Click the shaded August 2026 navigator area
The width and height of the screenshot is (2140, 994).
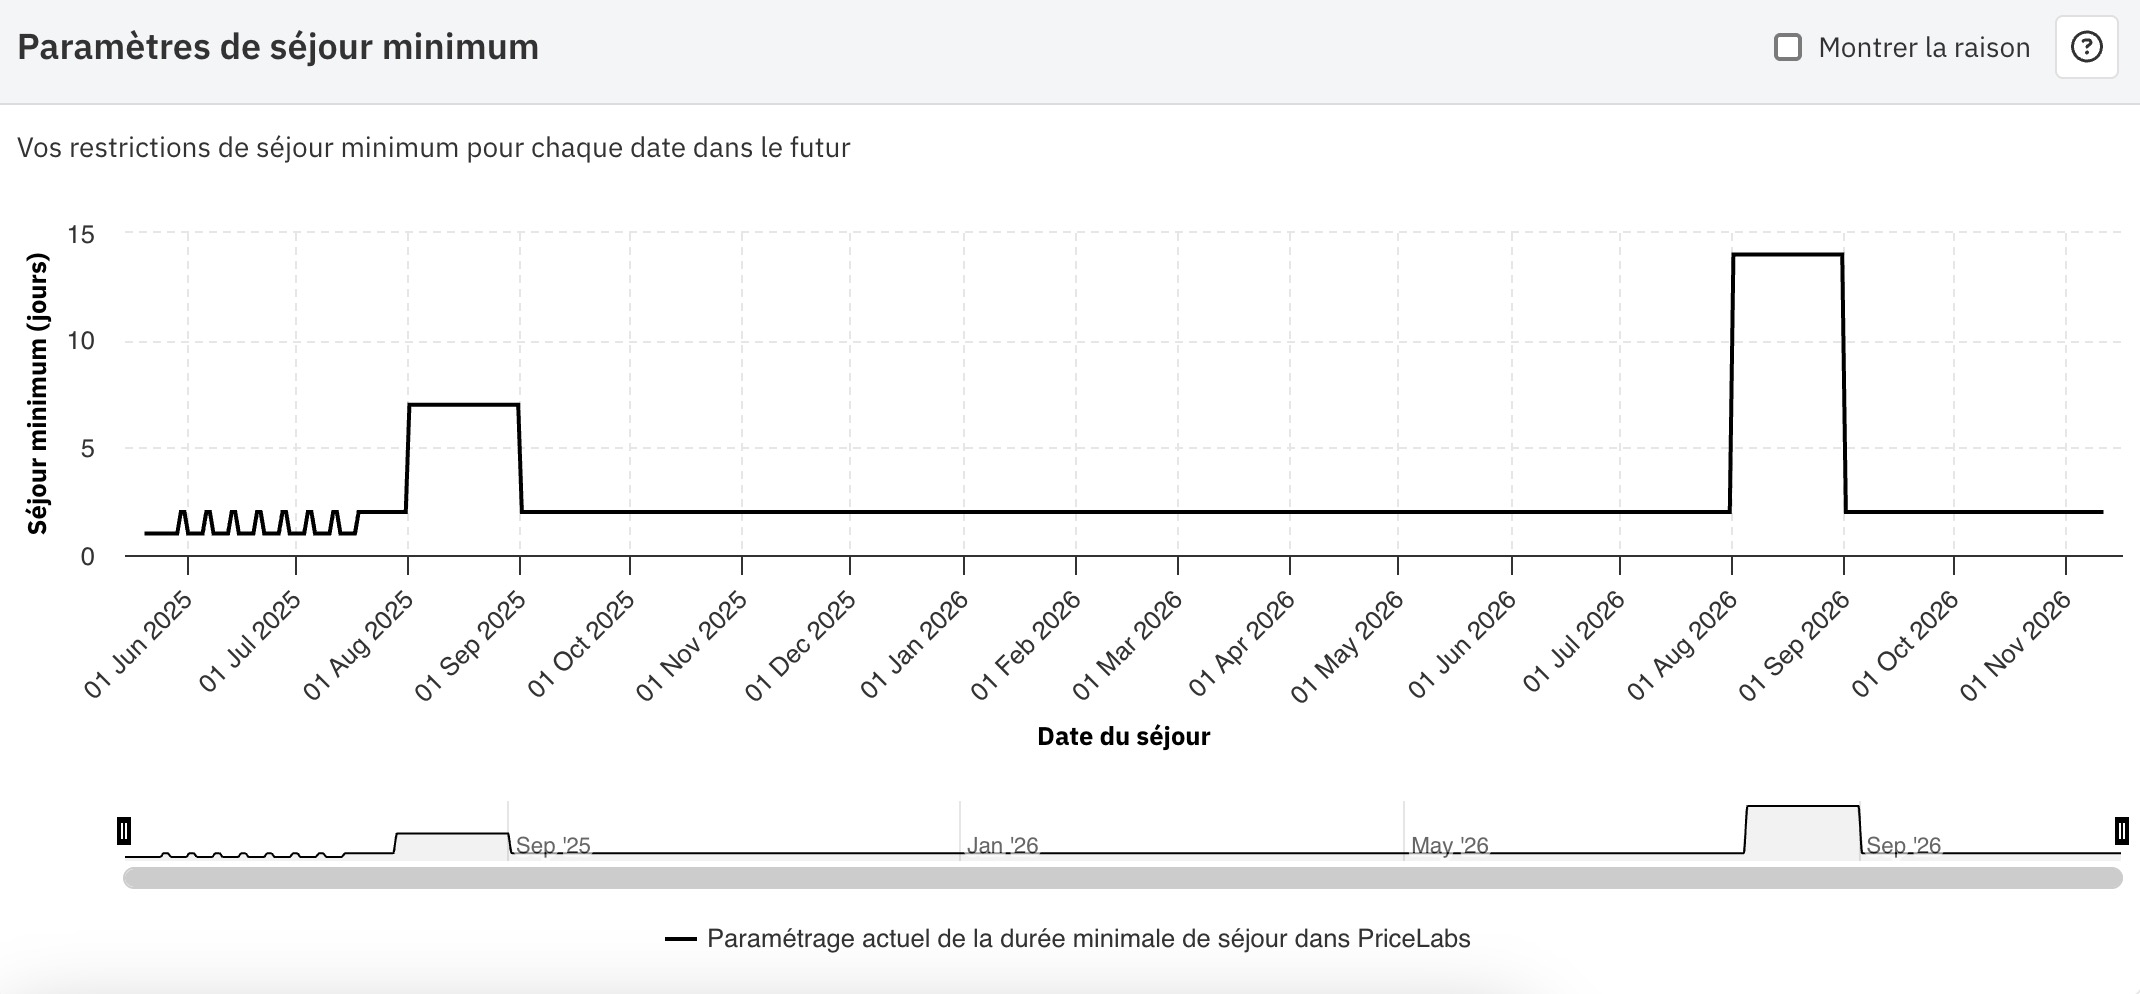click(1802, 832)
